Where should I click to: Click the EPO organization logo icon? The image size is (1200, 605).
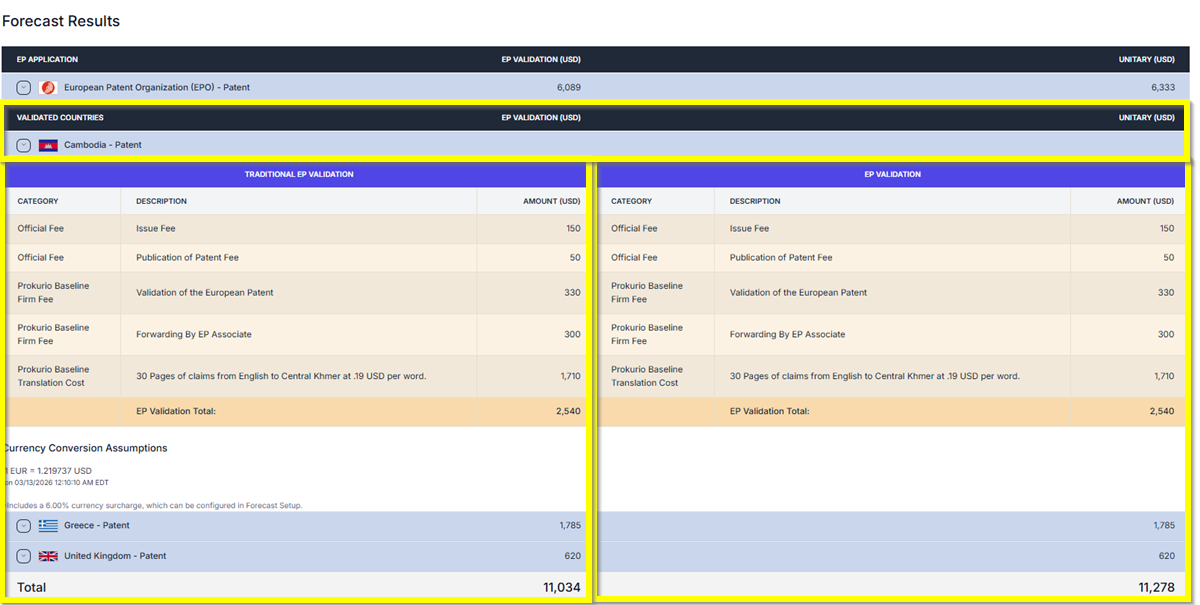point(48,87)
